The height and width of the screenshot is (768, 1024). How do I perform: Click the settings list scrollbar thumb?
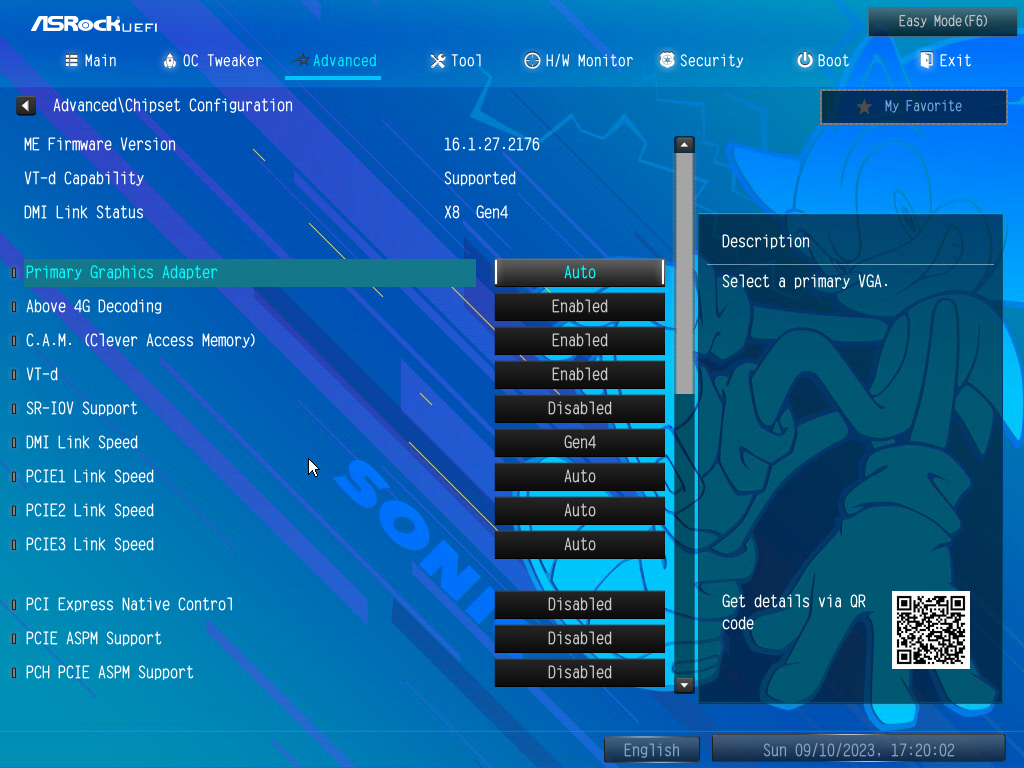[684, 274]
